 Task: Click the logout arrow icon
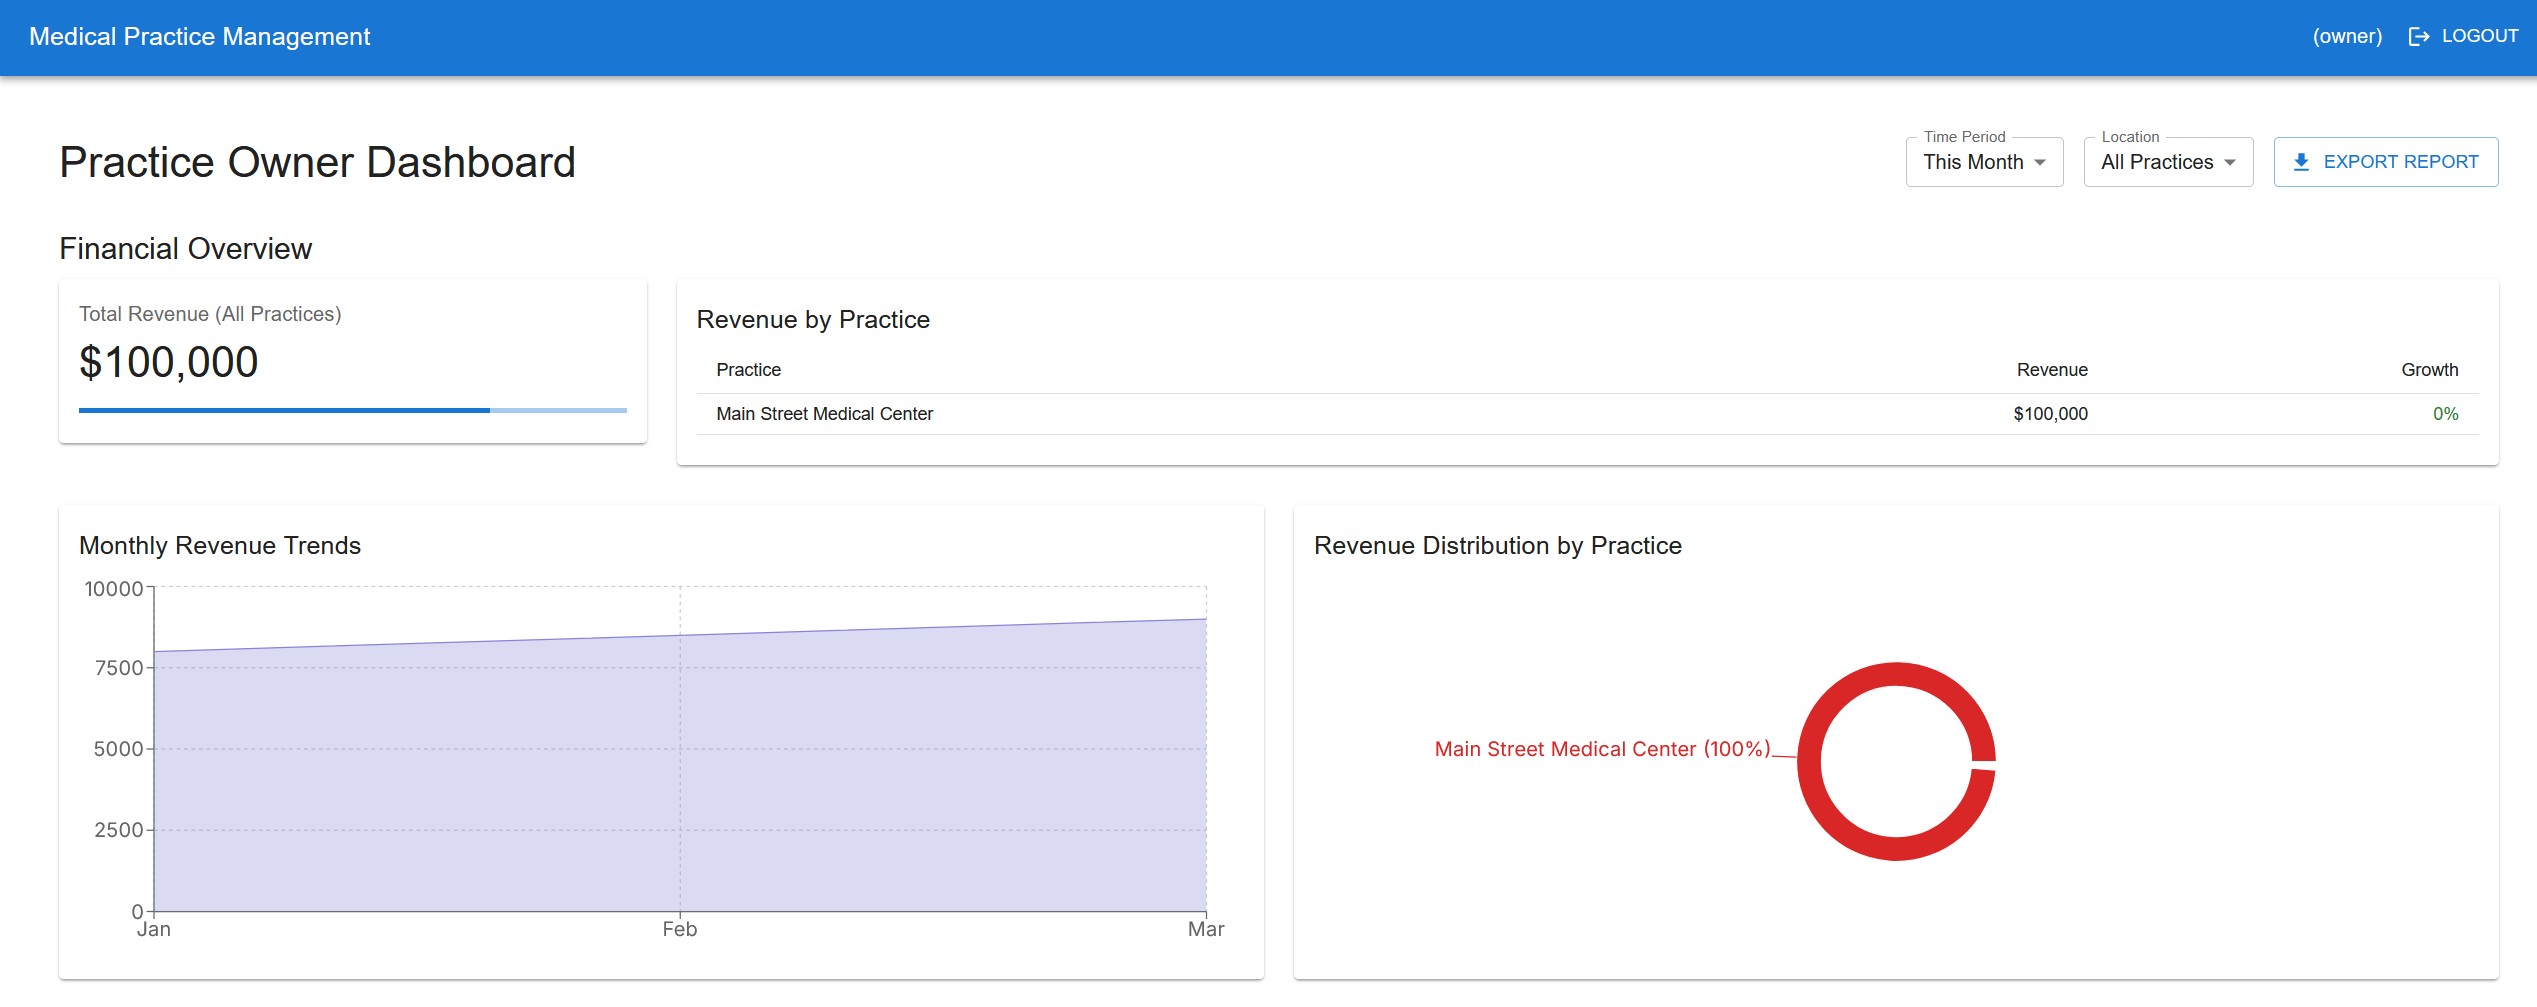(x=2418, y=37)
